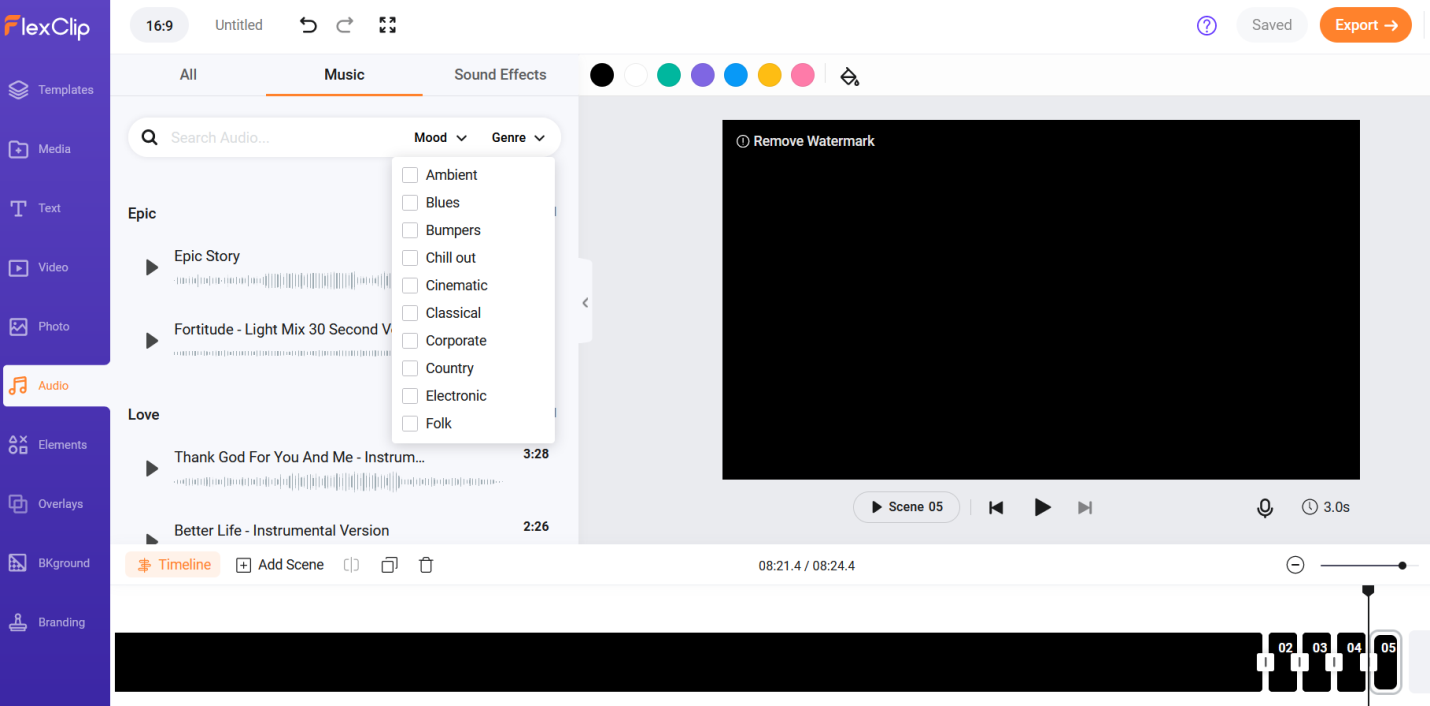This screenshot has height=706, width=1430.
Task: Delete scene with trash icon
Action: tap(426, 565)
